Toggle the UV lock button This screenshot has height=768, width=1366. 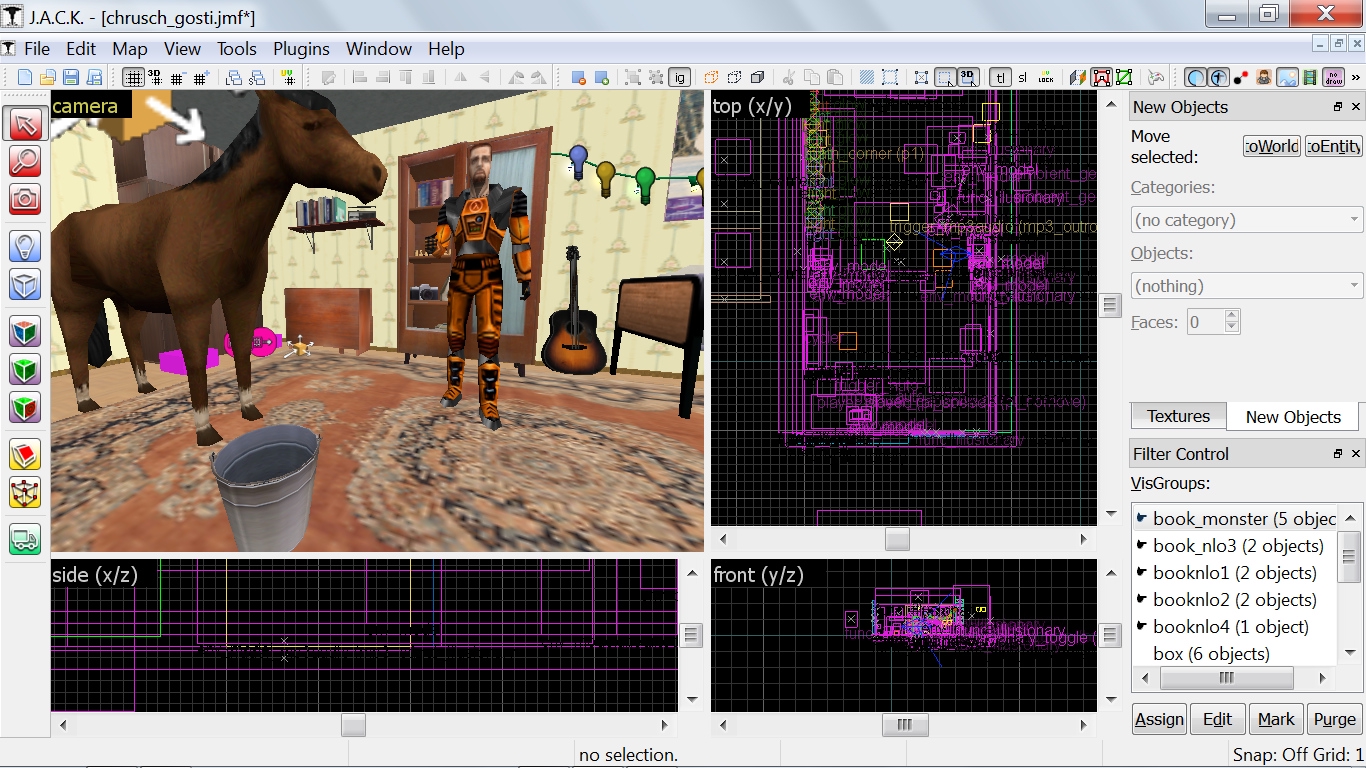tap(1045, 77)
